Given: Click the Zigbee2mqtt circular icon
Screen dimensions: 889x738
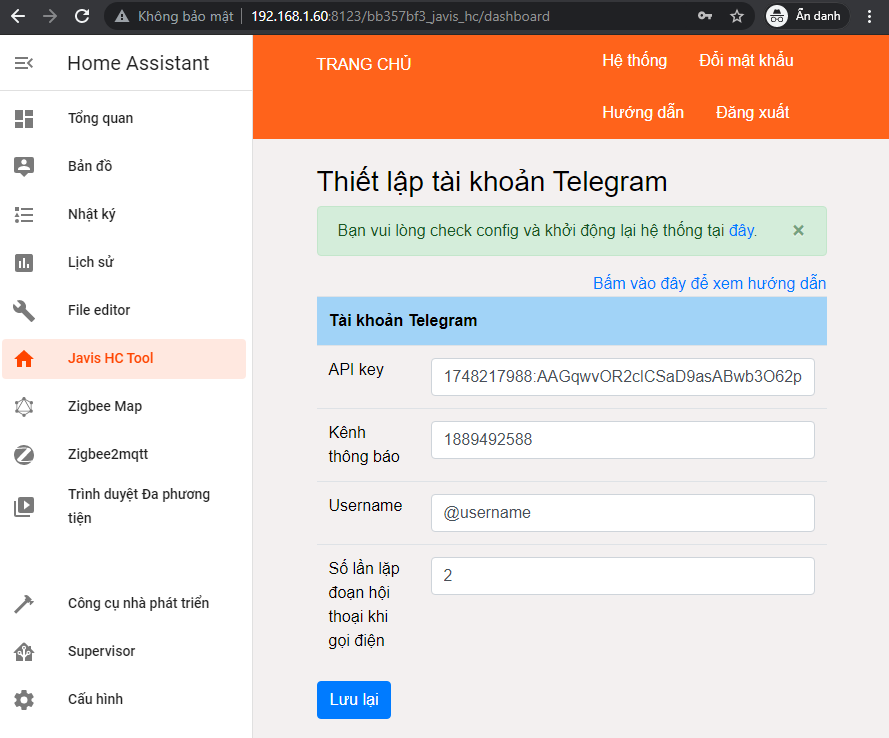Looking at the screenshot, I should coord(24,455).
